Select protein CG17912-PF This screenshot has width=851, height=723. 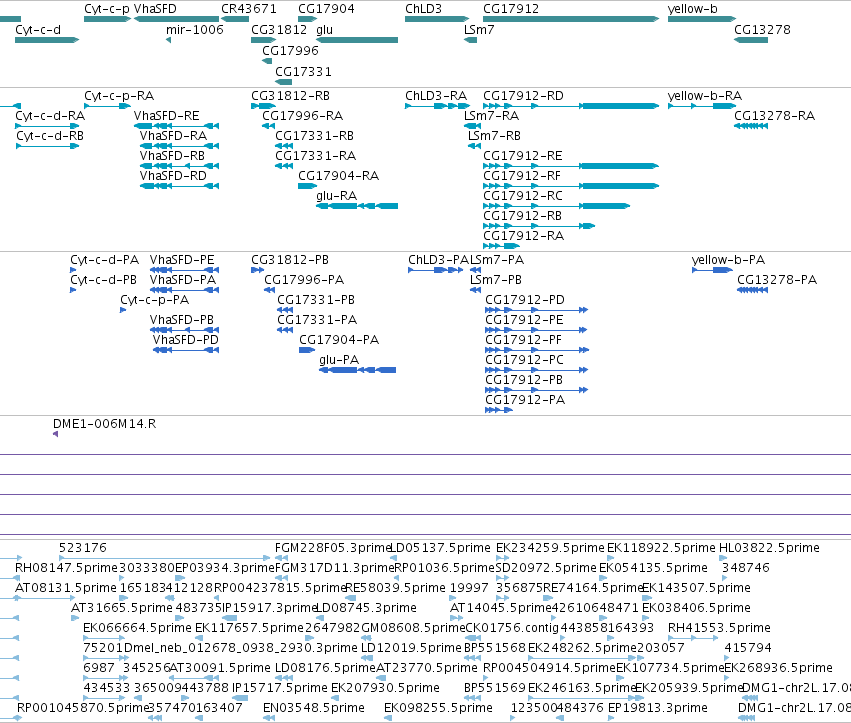(524, 340)
